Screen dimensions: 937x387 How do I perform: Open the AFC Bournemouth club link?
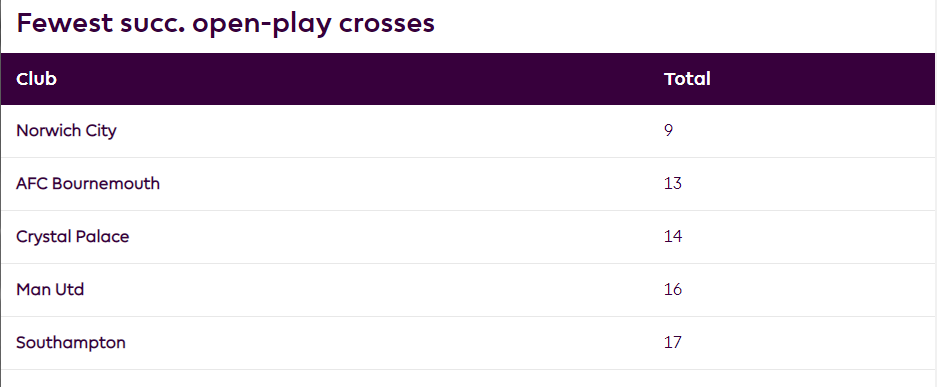(x=88, y=183)
